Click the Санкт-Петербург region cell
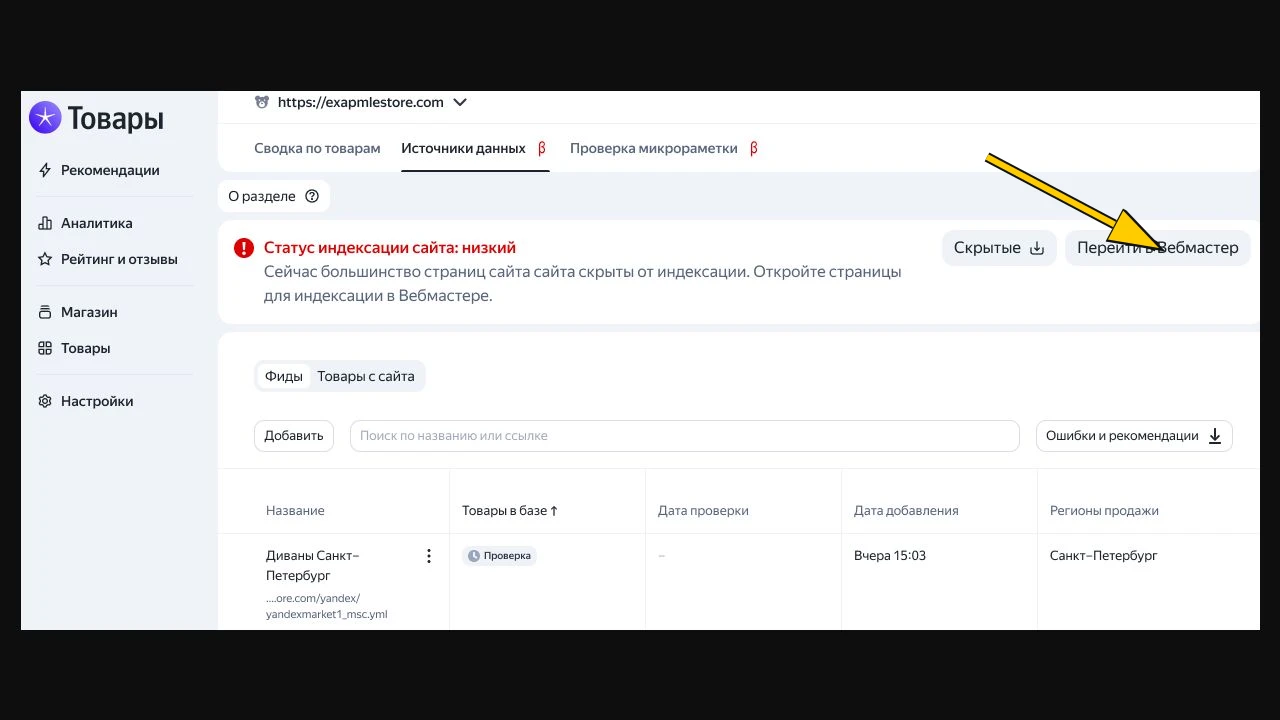The width and height of the screenshot is (1280, 720). pyautogui.click(x=1104, y=556)
